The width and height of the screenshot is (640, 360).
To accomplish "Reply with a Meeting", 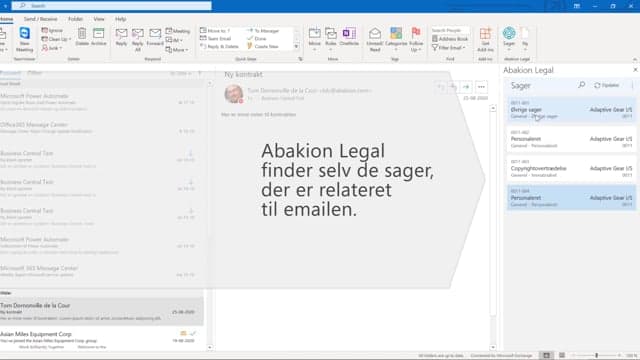I will [x=178, y=31].
